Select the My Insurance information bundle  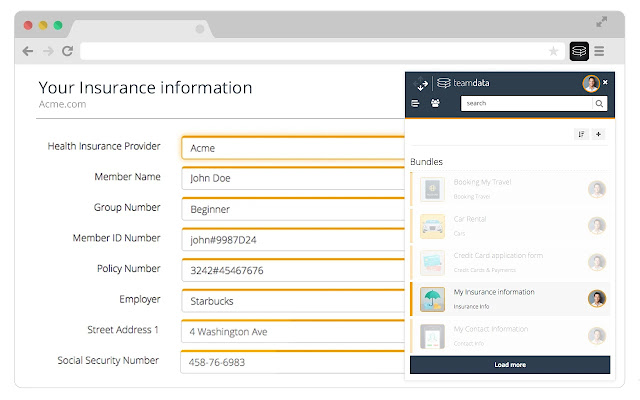(510, 298)
